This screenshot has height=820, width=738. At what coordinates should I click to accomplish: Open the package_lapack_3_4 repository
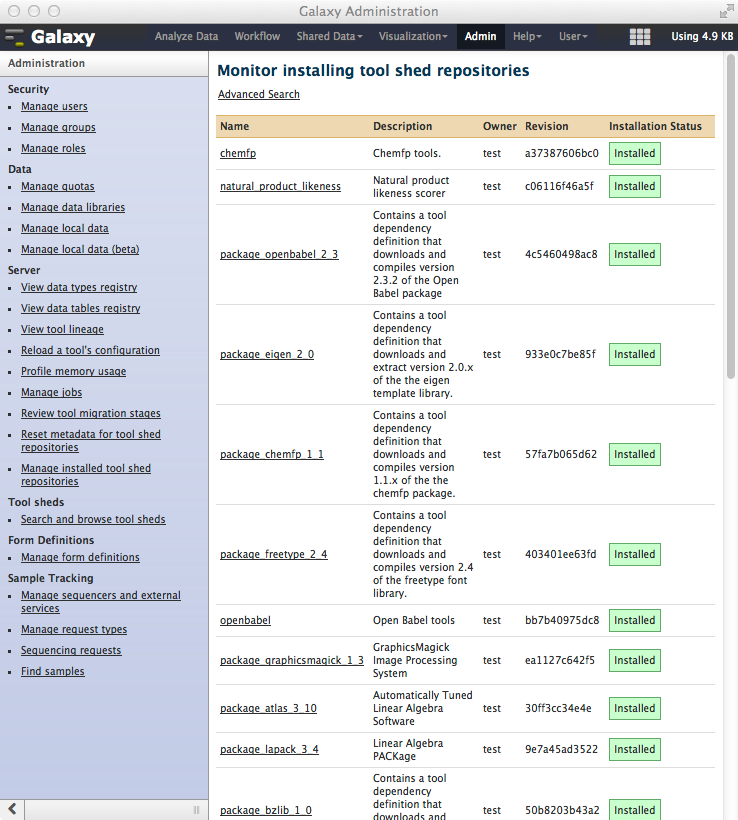[269, 749]
